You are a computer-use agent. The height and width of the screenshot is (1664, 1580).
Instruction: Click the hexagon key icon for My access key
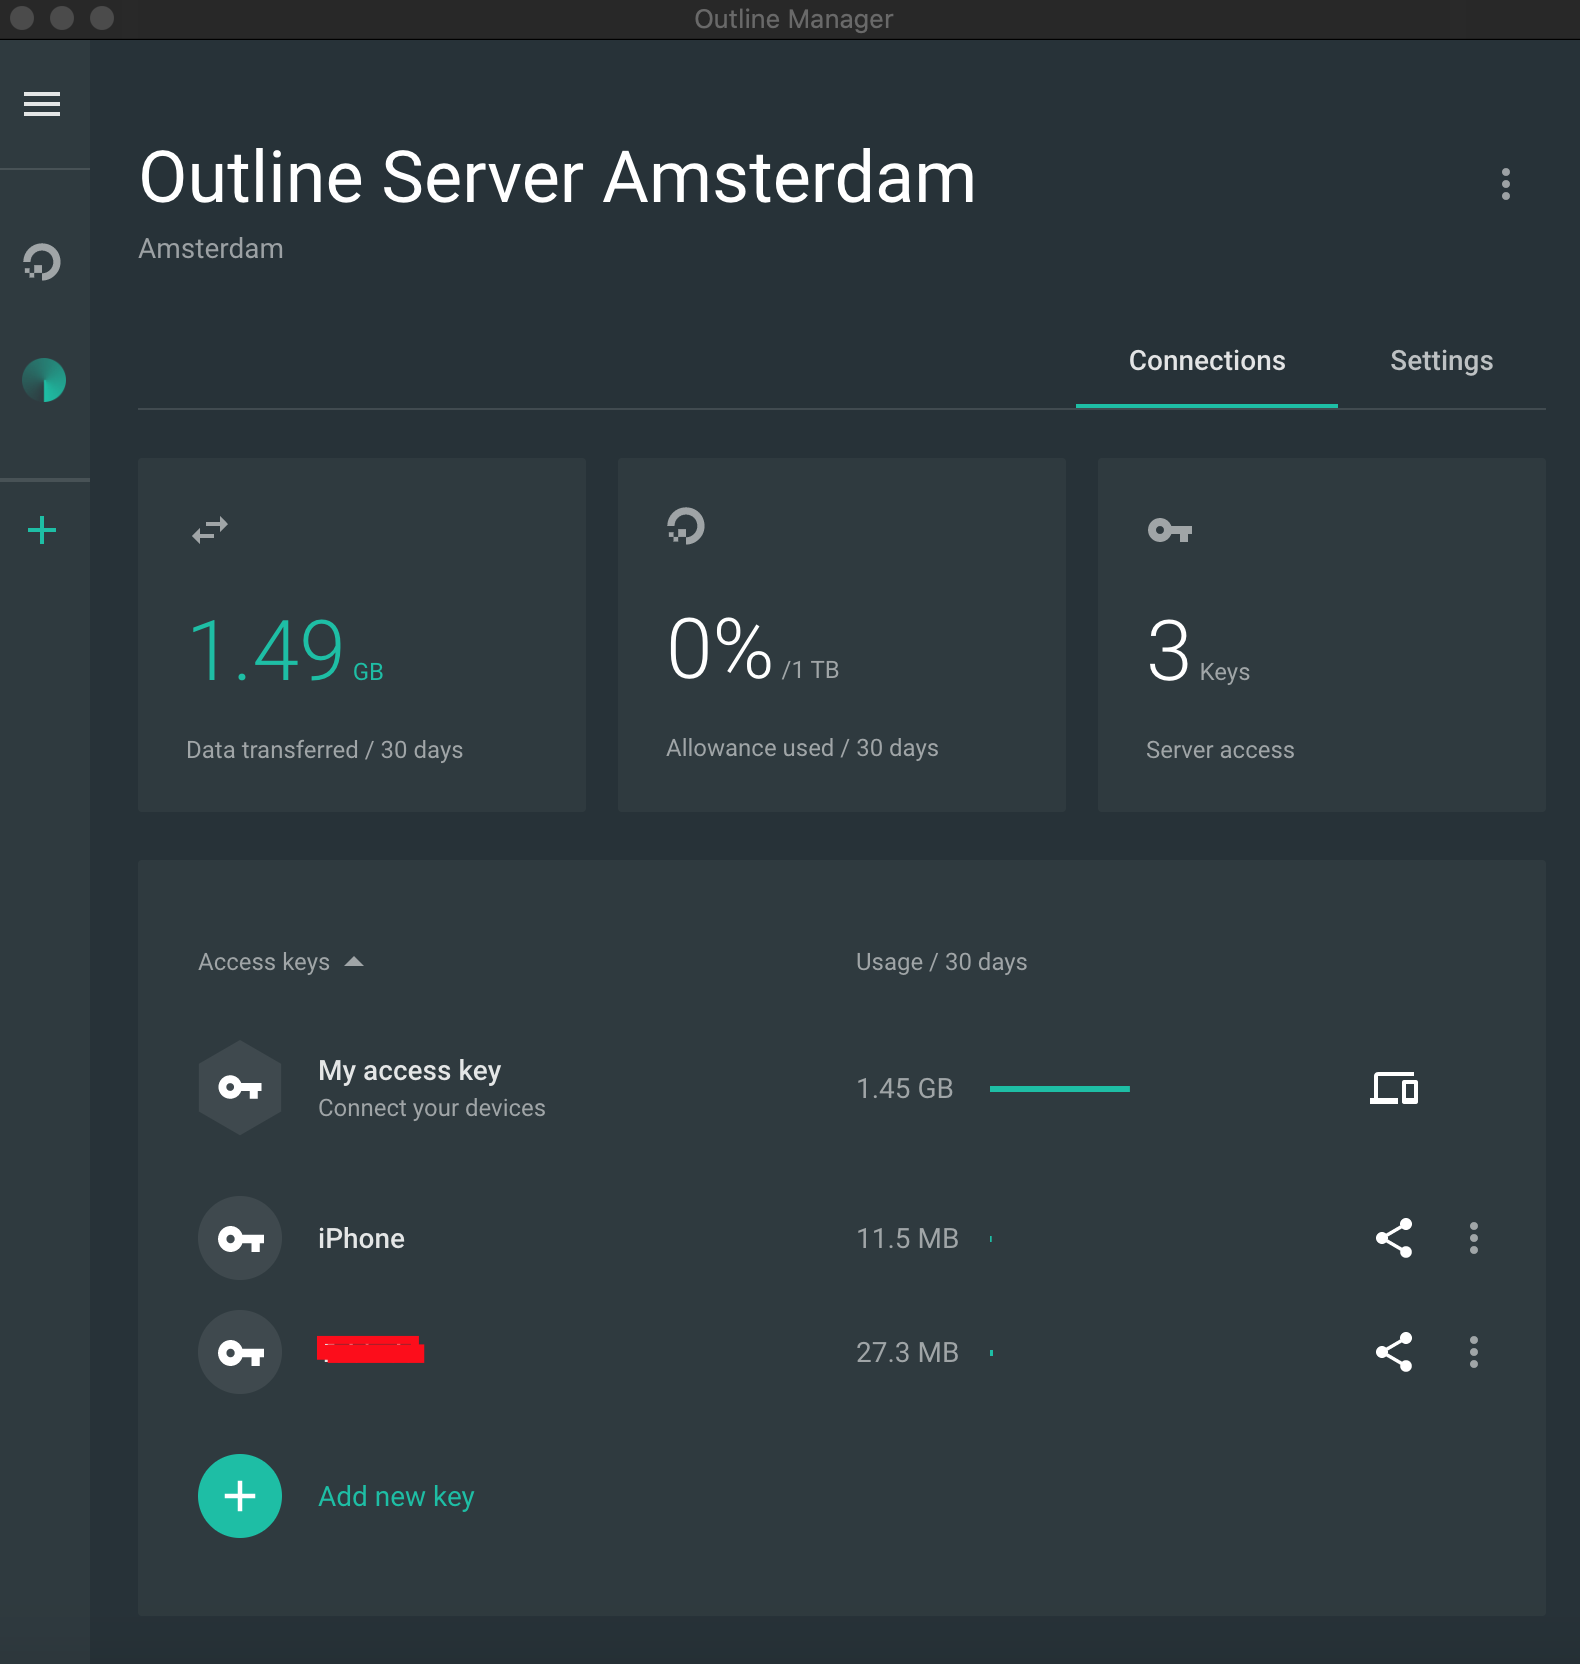[240, 1088]
